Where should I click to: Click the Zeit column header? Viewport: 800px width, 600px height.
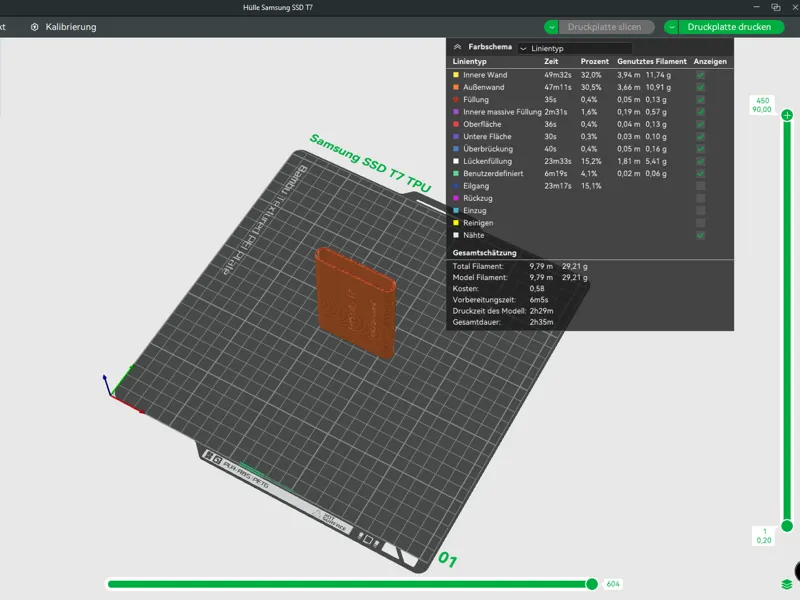[551, 61]
